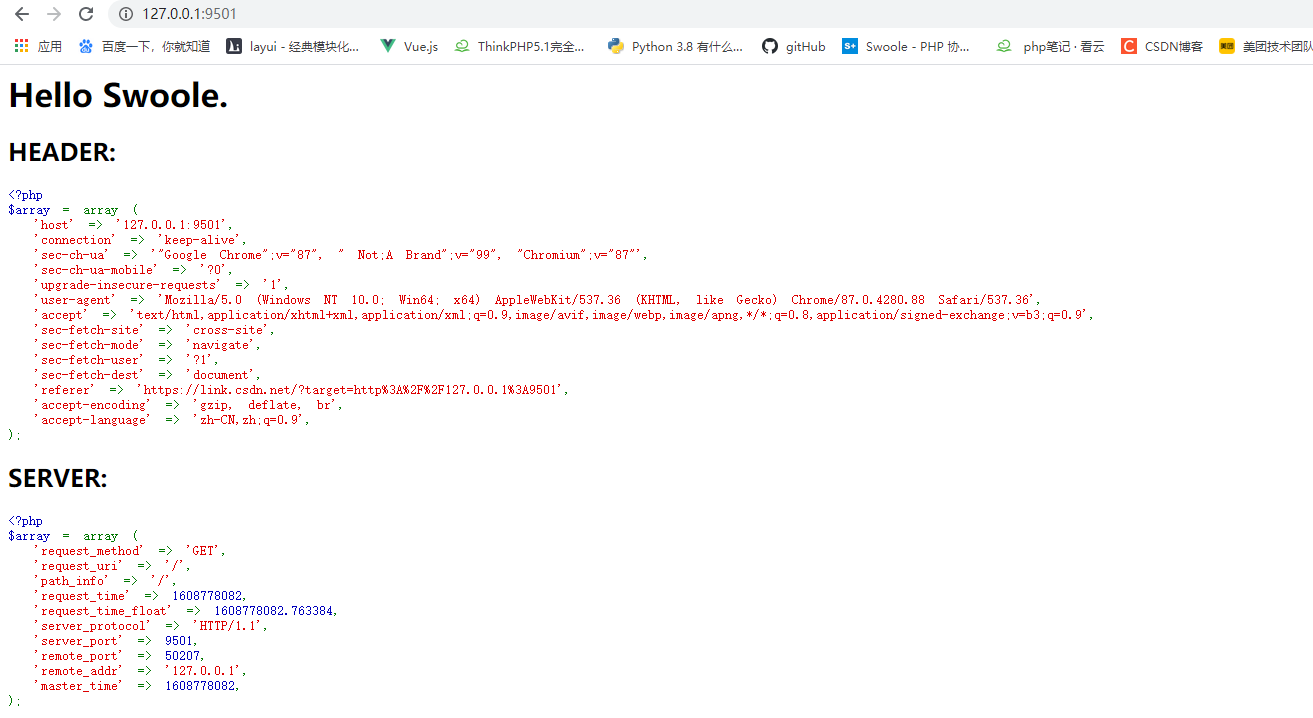Viewport: 1313px width, 718px height.
Task: Click the Vue.js favicon in bookmarks bar
Action: [387, 46]
